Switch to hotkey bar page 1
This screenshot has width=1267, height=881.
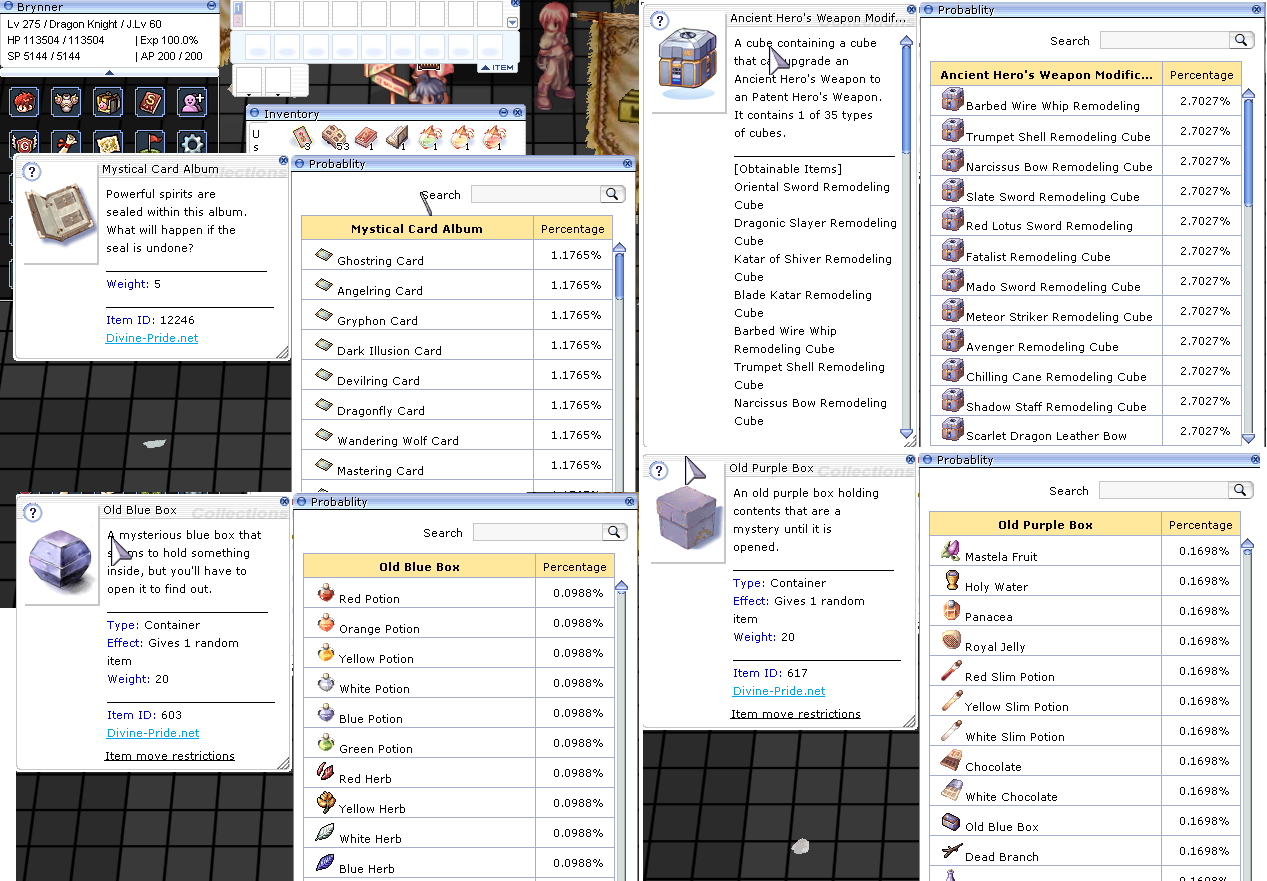pos(238,7)
